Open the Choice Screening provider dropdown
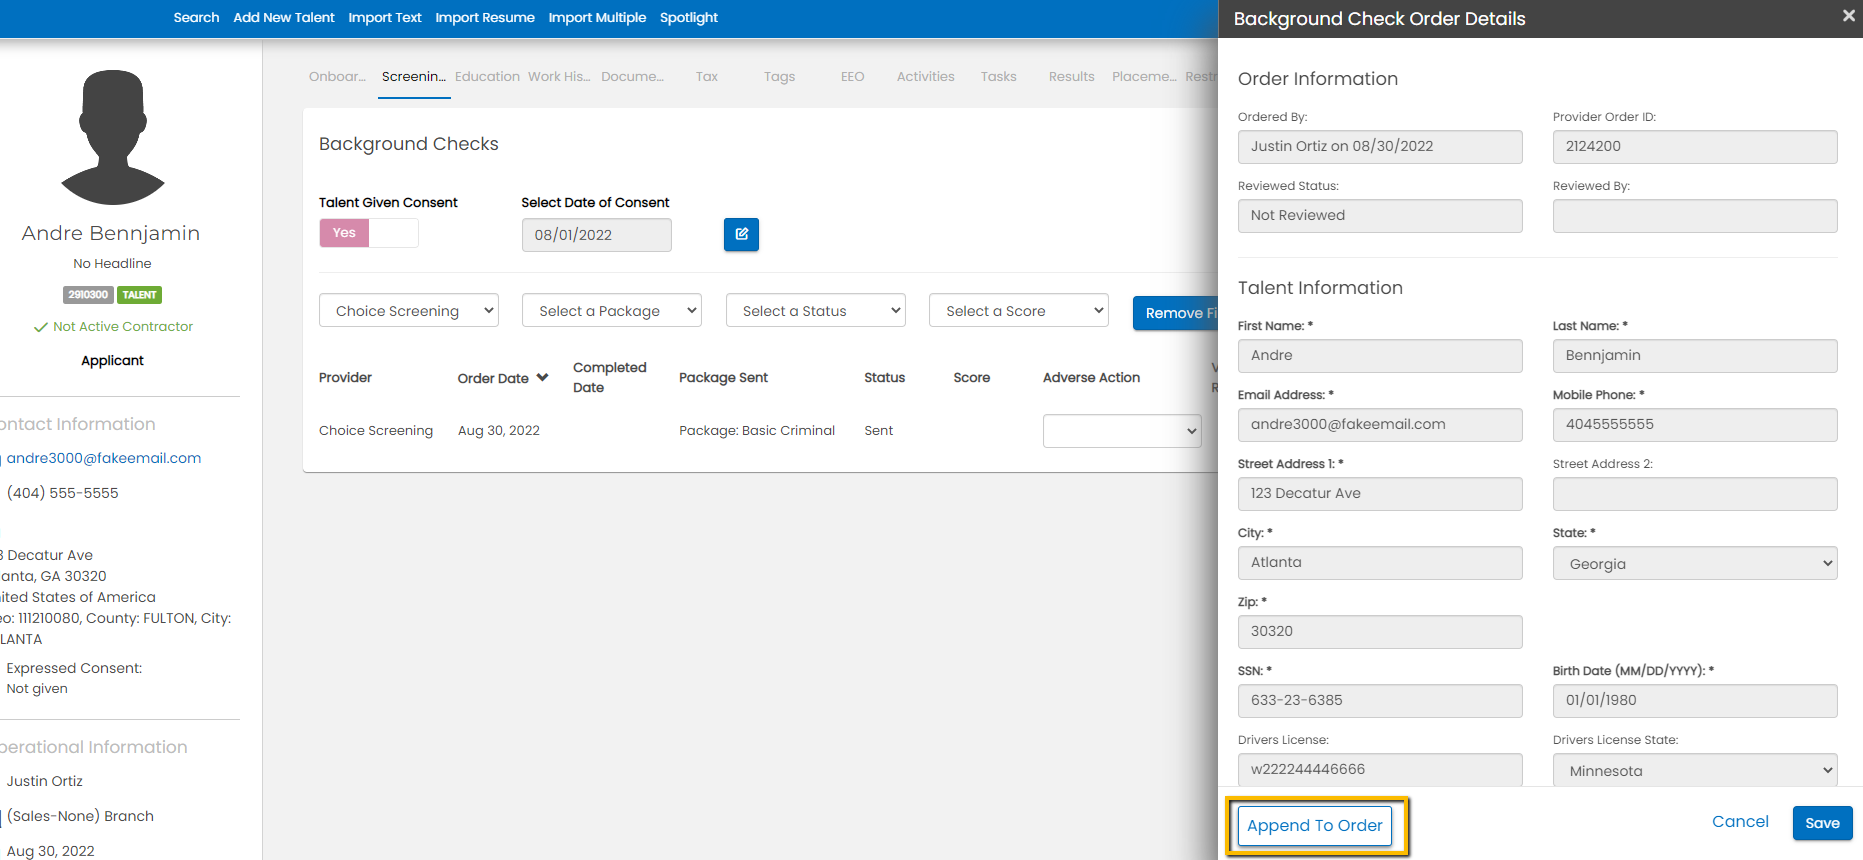 click(409, 311)
